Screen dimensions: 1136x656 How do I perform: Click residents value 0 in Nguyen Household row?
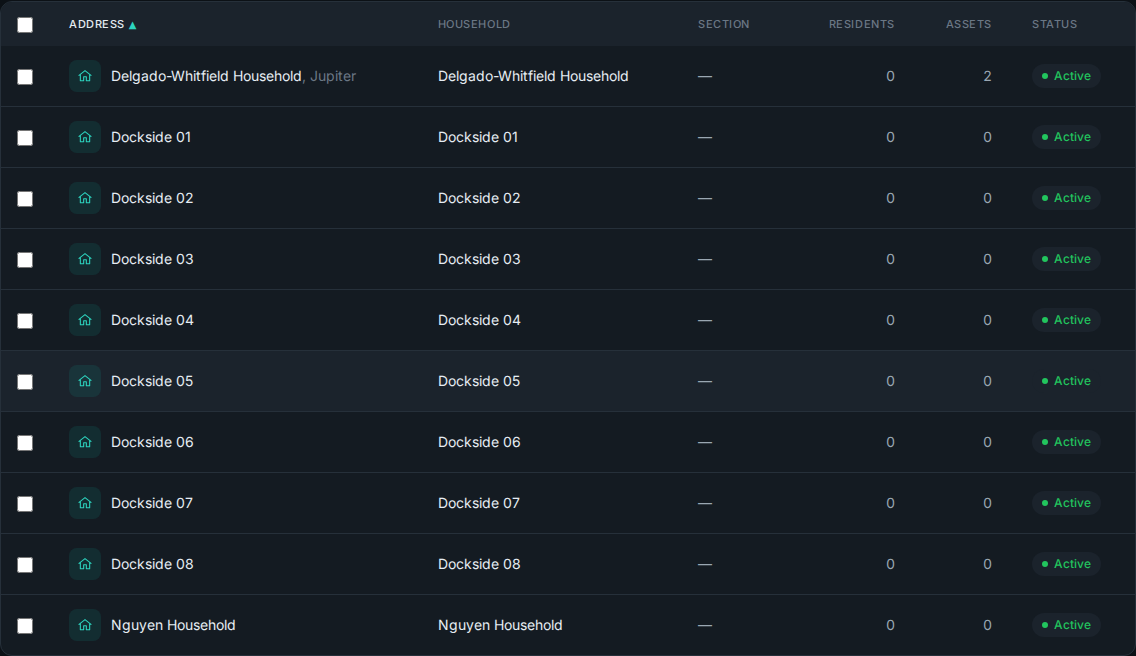click(890, 625)
